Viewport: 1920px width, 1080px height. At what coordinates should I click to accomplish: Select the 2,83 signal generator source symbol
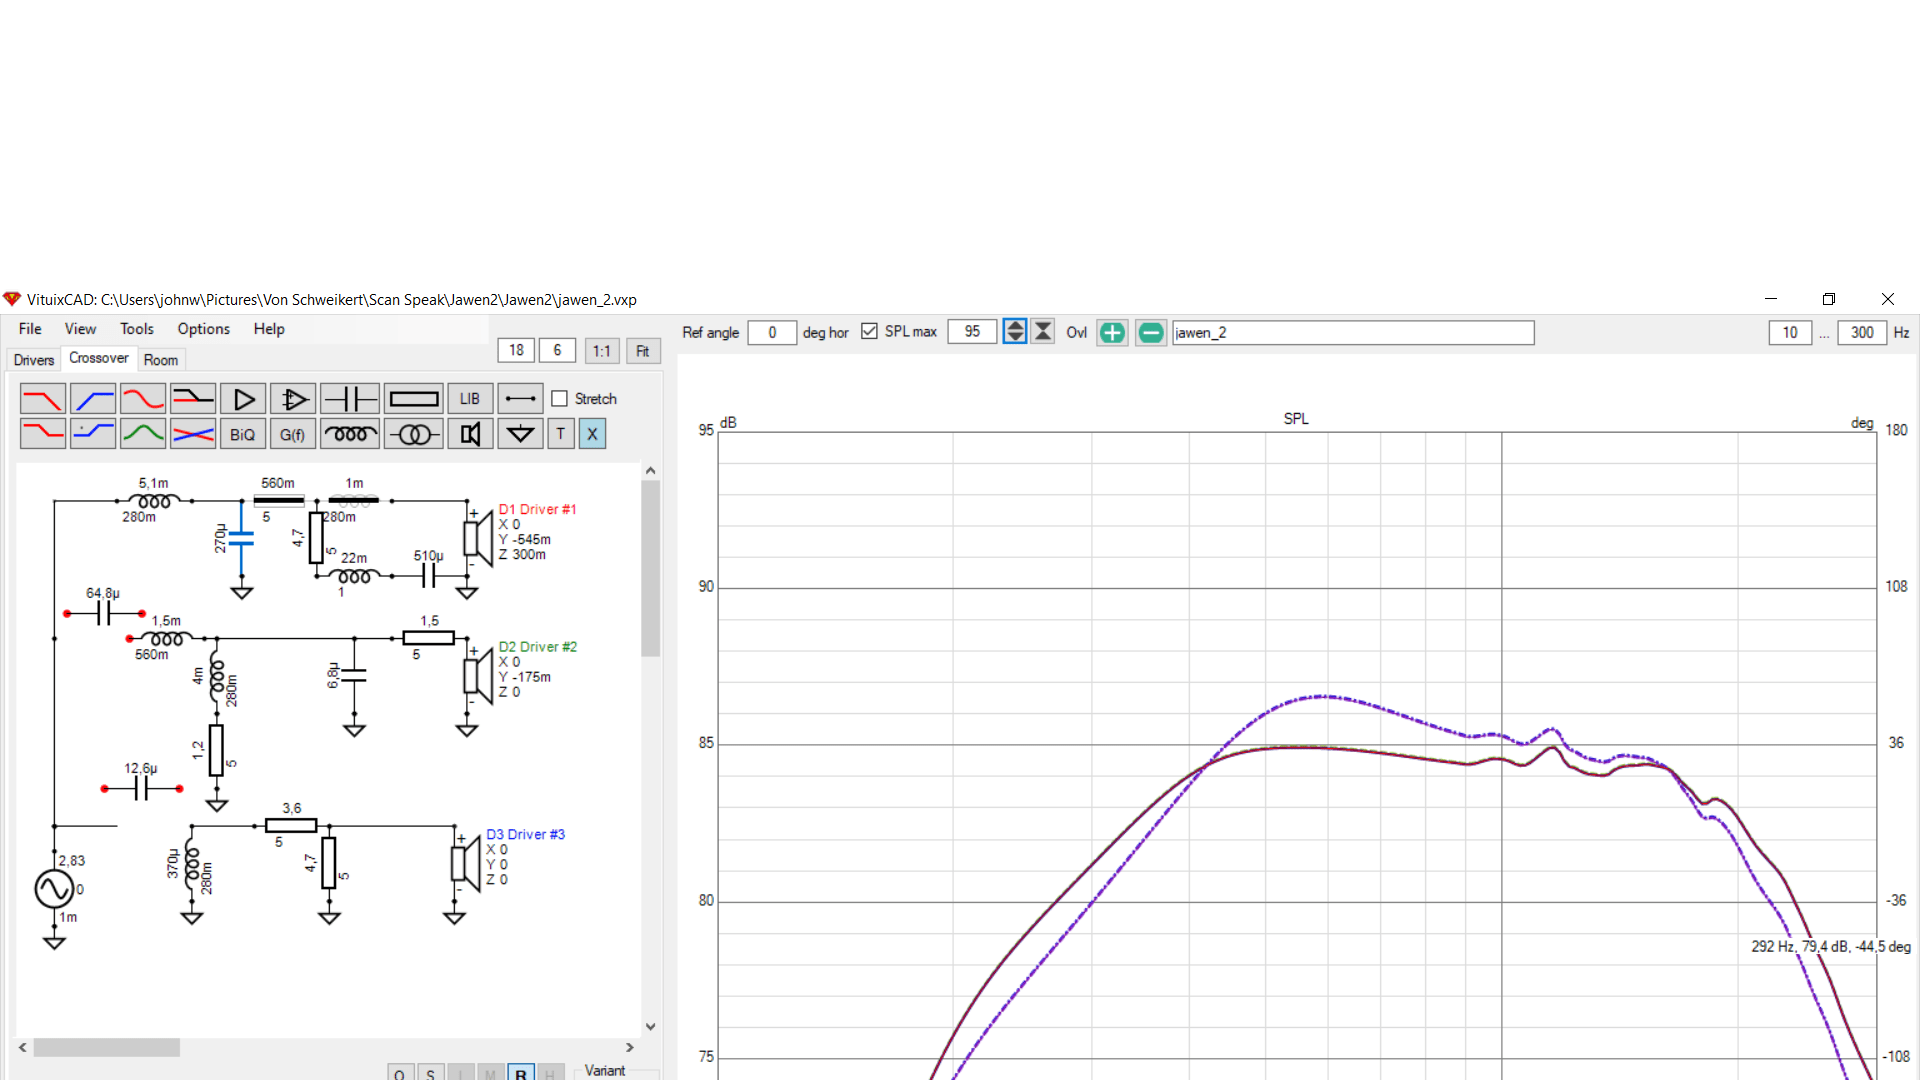(54, 889)
